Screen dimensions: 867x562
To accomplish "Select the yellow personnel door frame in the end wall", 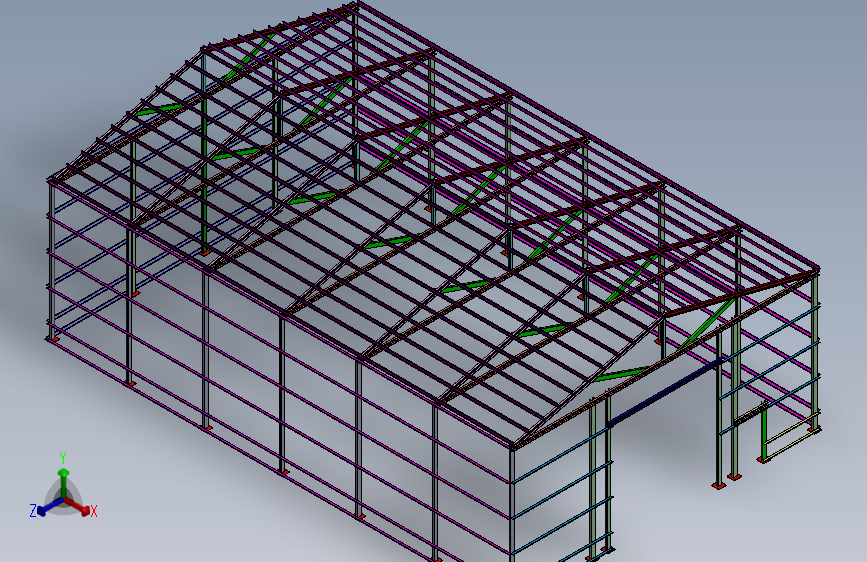I will pos(790,433).
